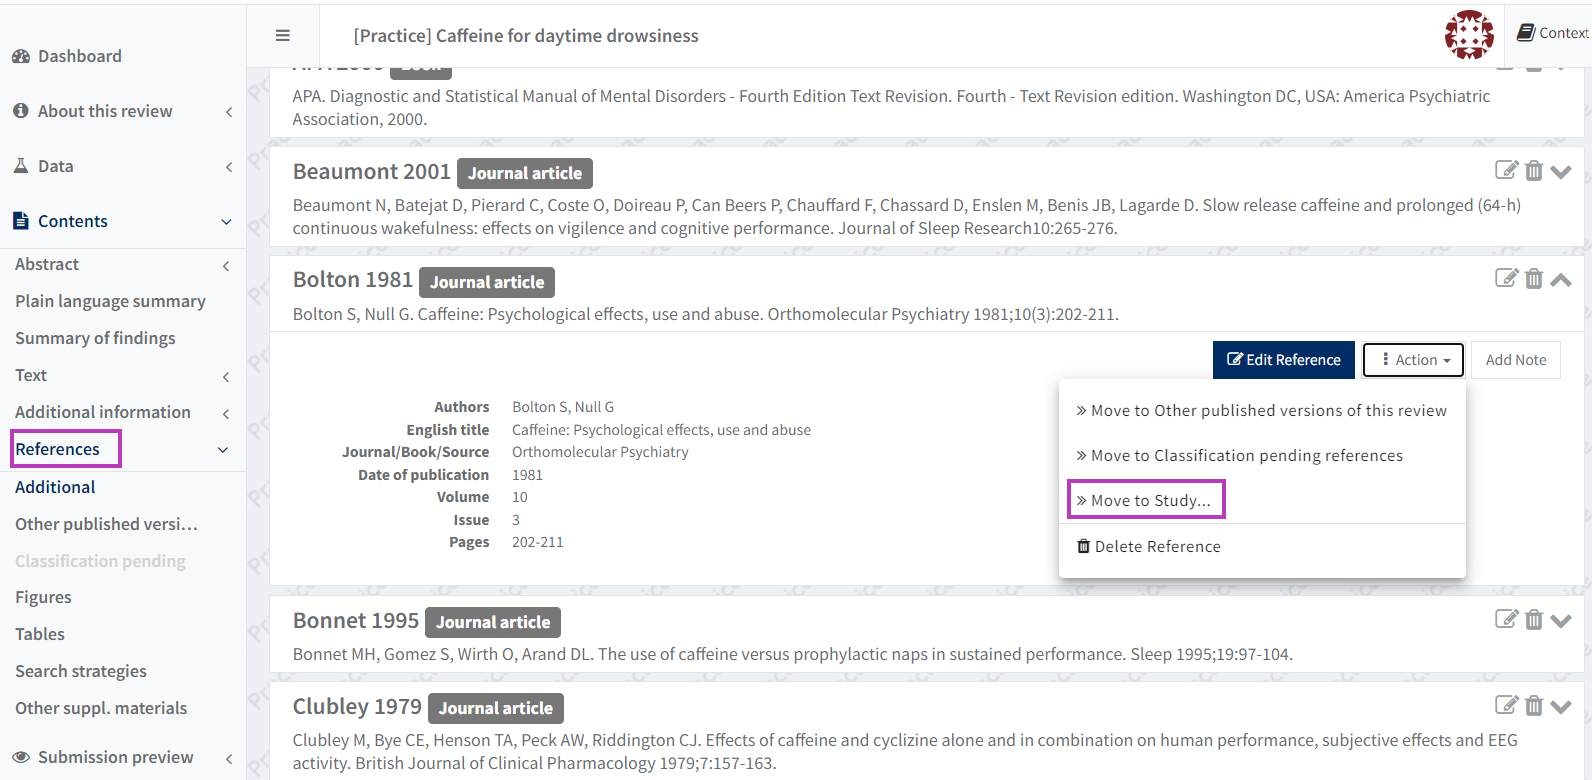Choose Delete Reference from the menu
This screenshot has height=780, width=1592.
coord(1148,546)
